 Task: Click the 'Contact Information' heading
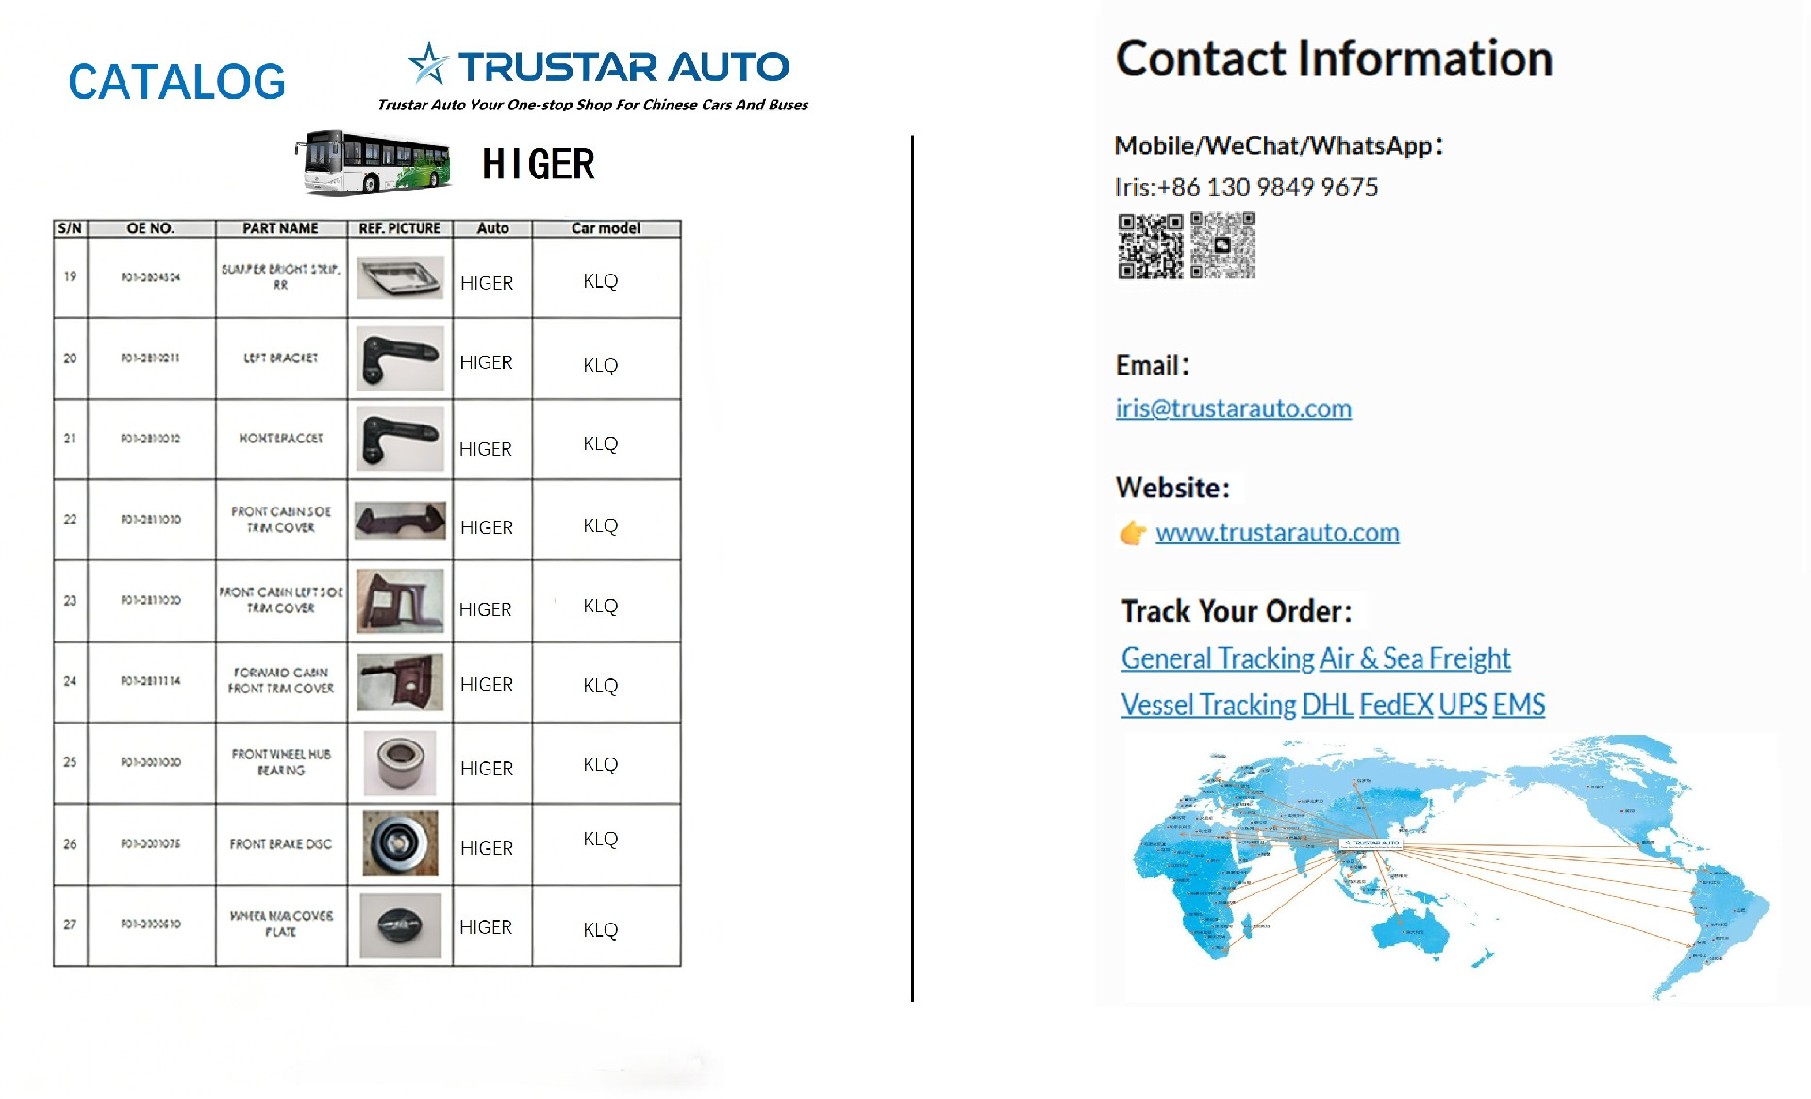tap(1334, 58)
